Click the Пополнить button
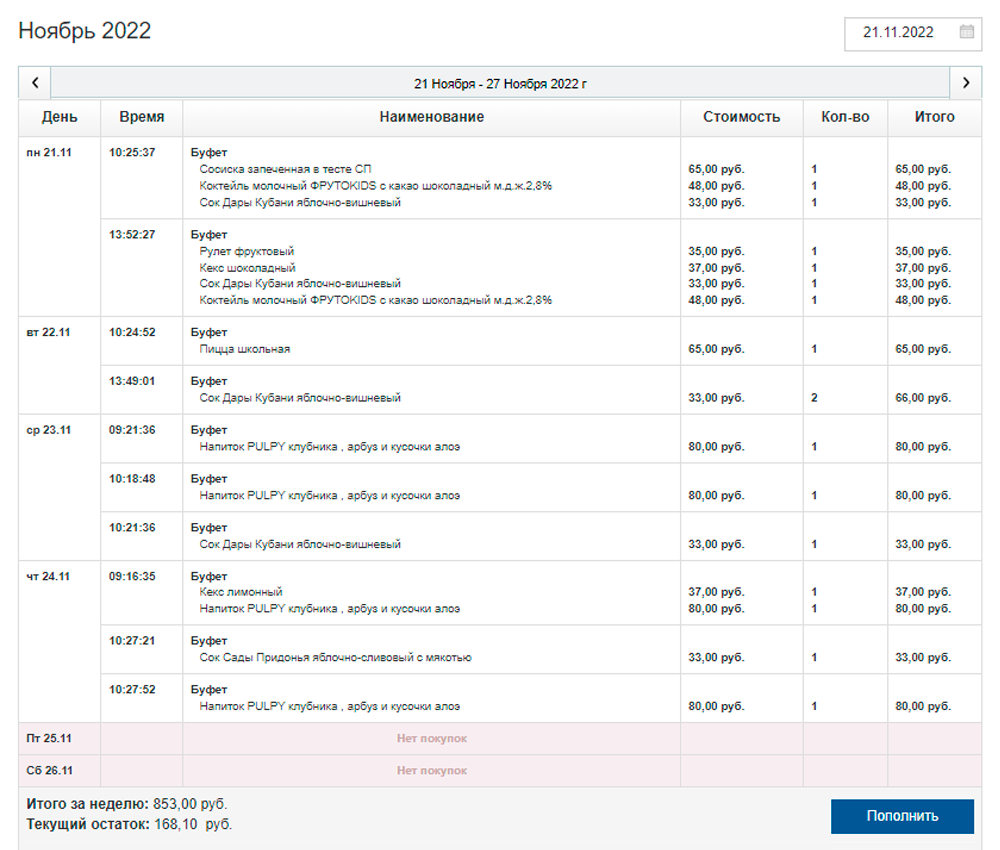This screenshot has width=1000, height=850. click(902, 816)
